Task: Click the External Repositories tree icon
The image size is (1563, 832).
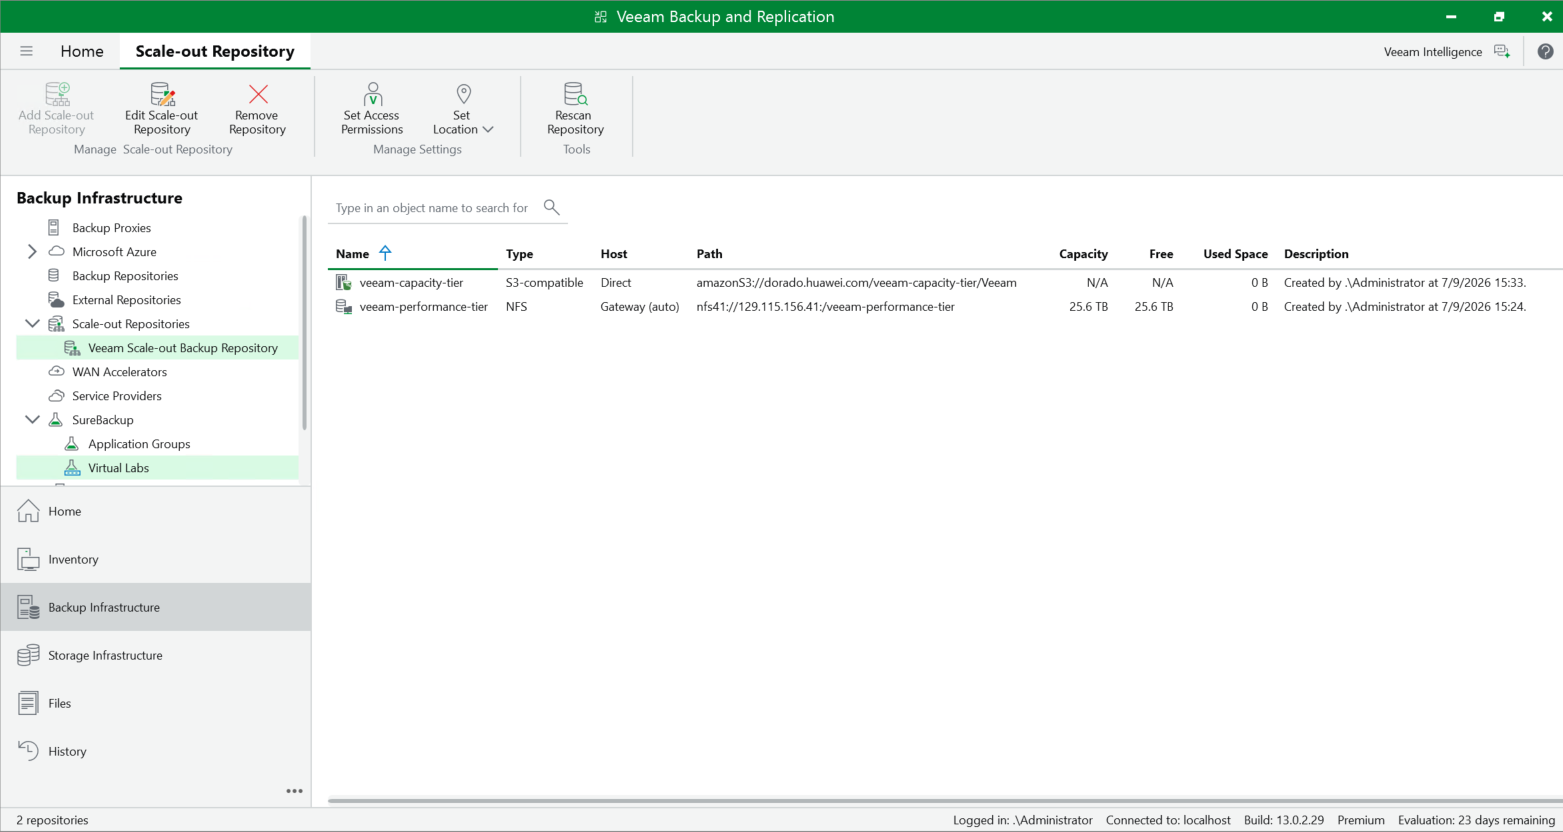Action: point(56,300)
